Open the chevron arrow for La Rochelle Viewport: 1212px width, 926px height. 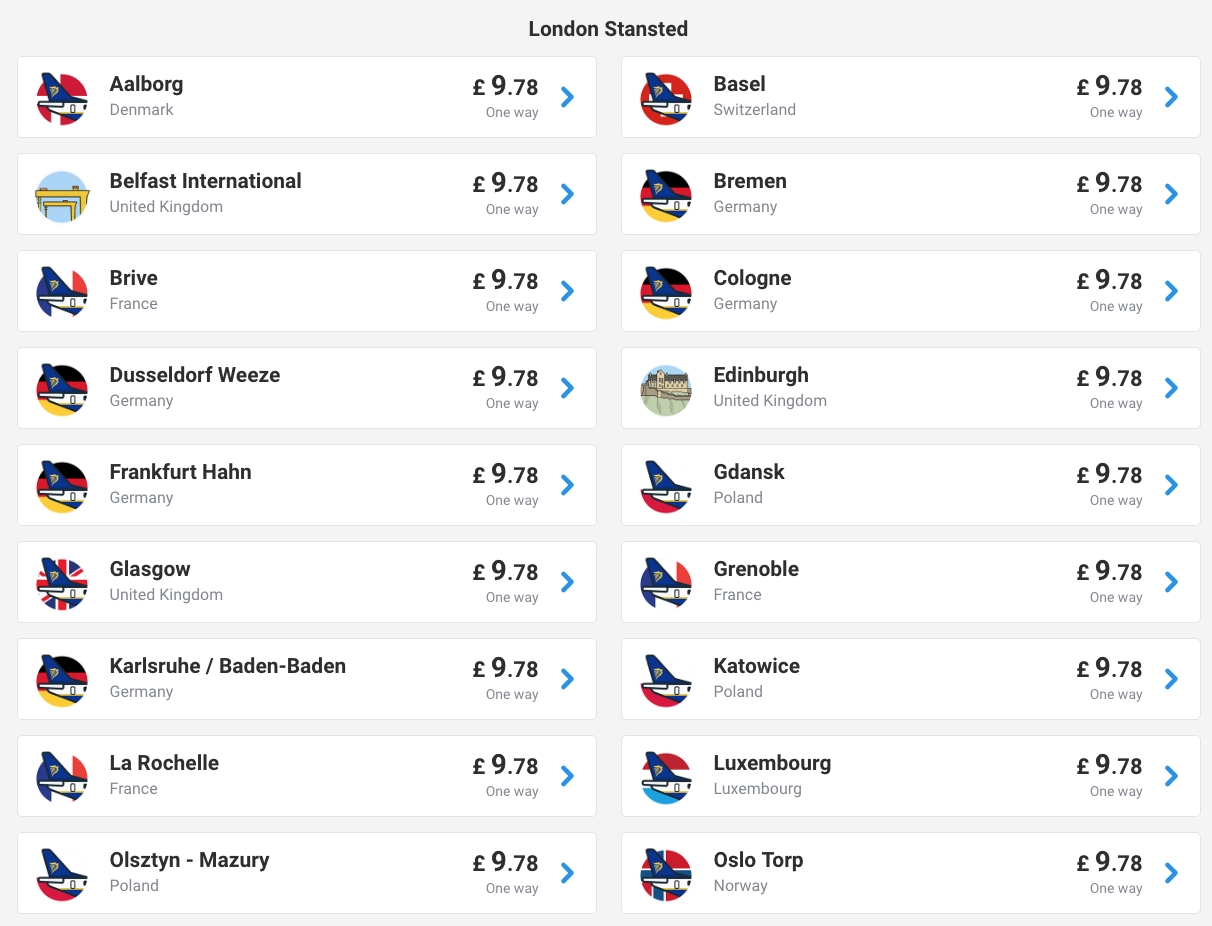point(568,776)
